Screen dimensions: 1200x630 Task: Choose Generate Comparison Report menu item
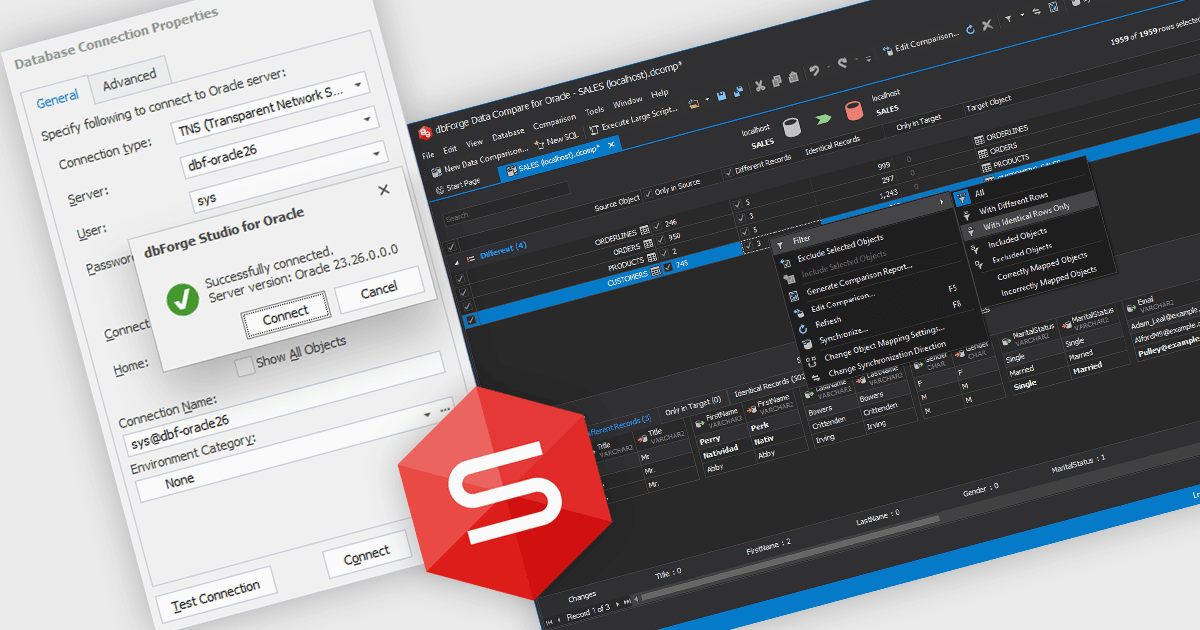coord(859,281)
